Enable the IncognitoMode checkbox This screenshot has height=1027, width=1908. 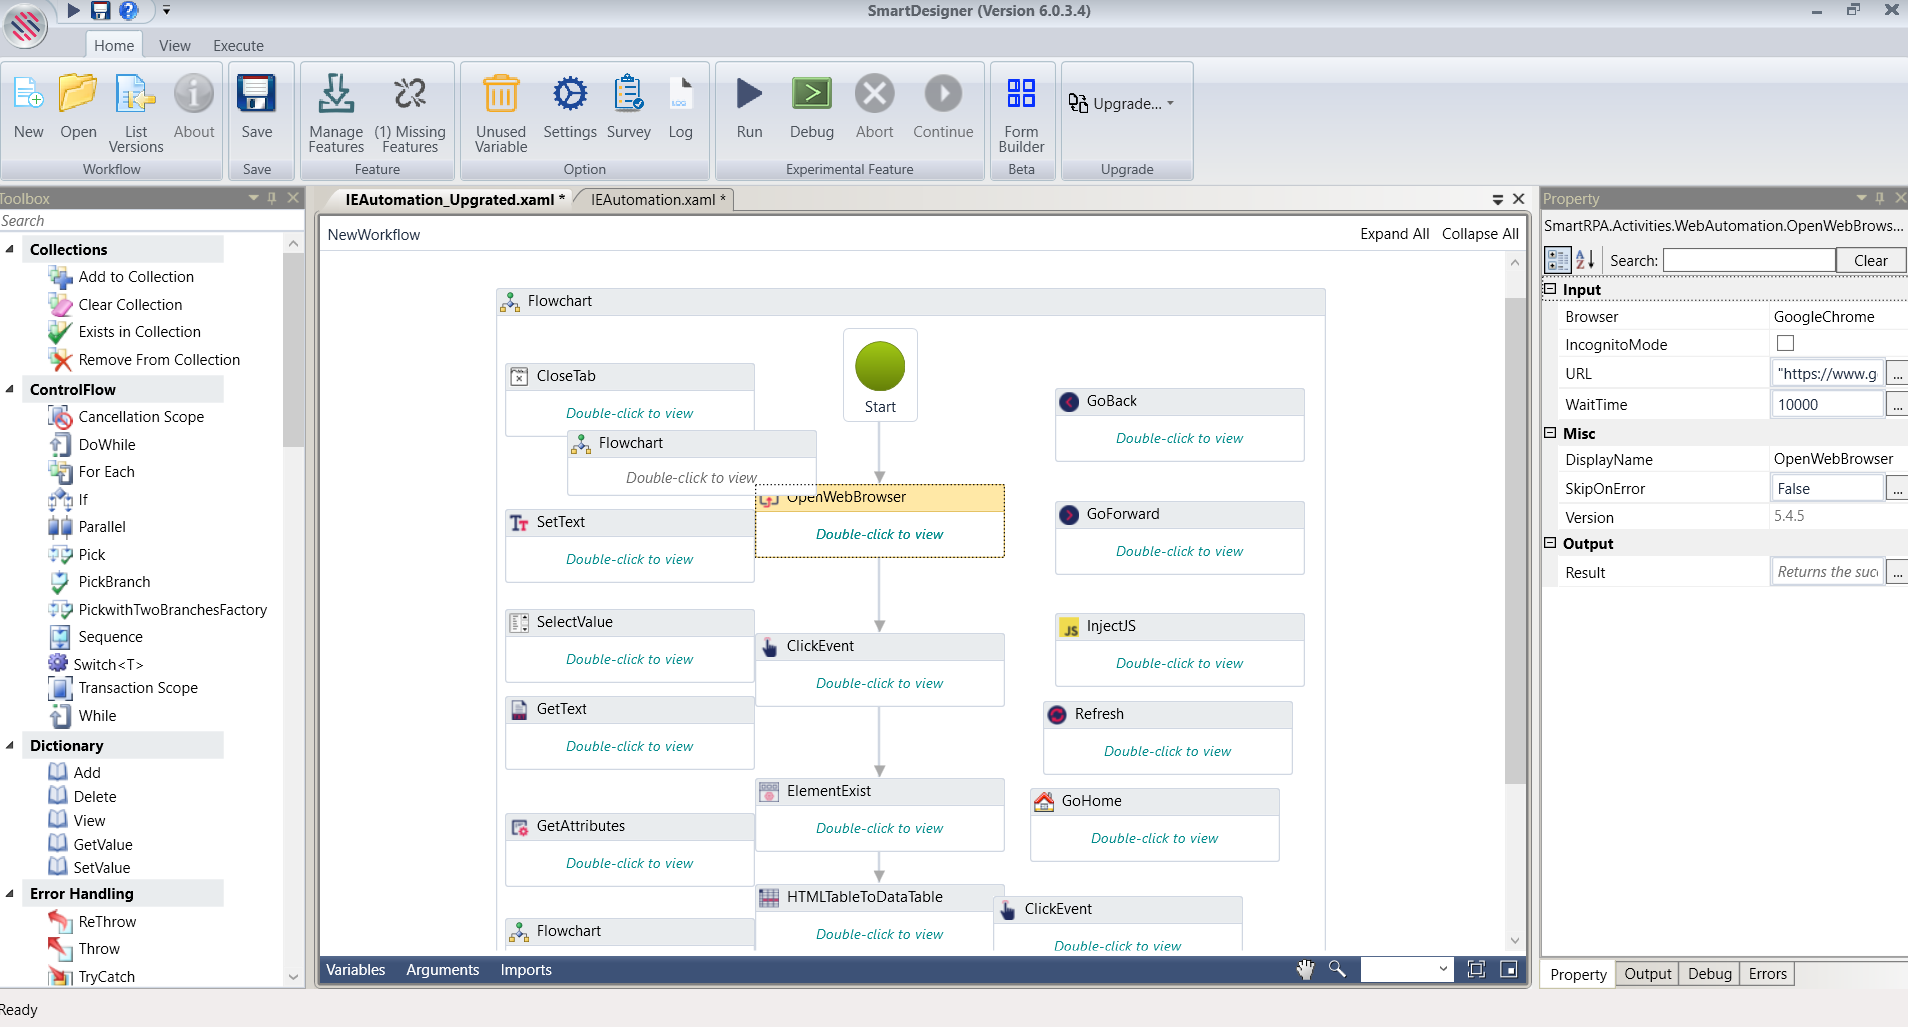(x=1785, y=344)
